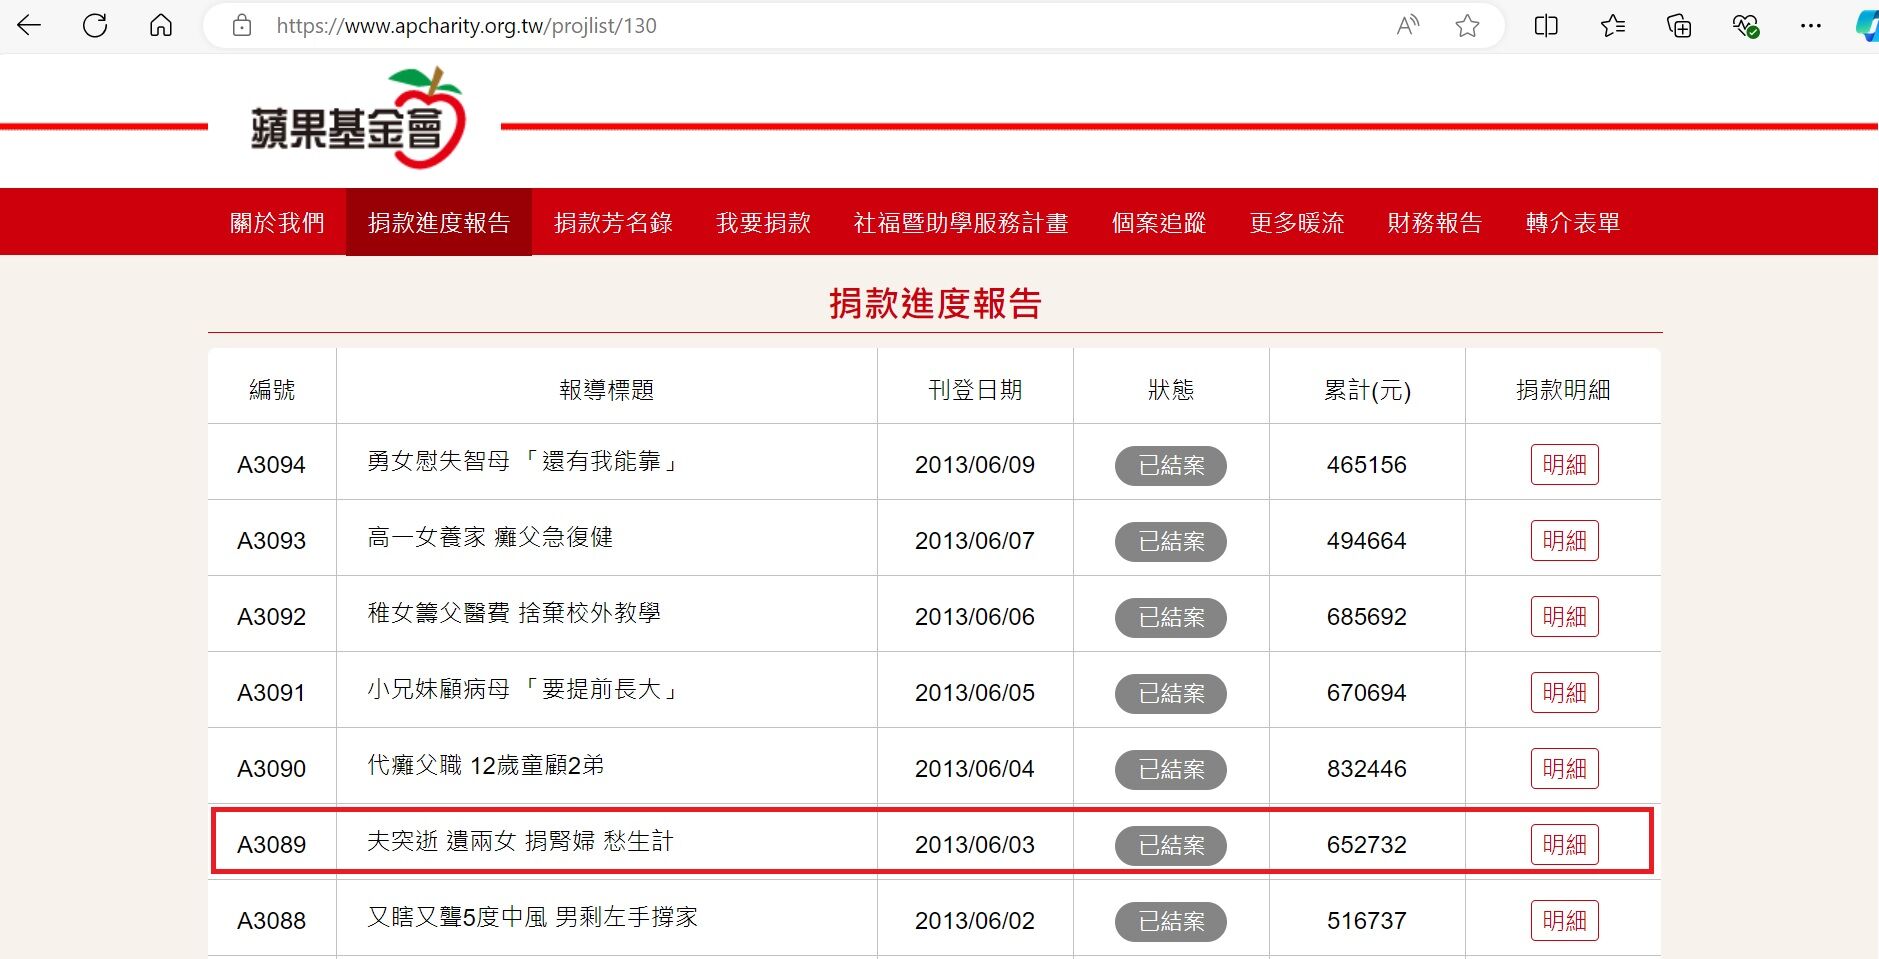Click date 2013/06/05
The height and width of the screenshot is (959, 1879).
coord(975,693)
